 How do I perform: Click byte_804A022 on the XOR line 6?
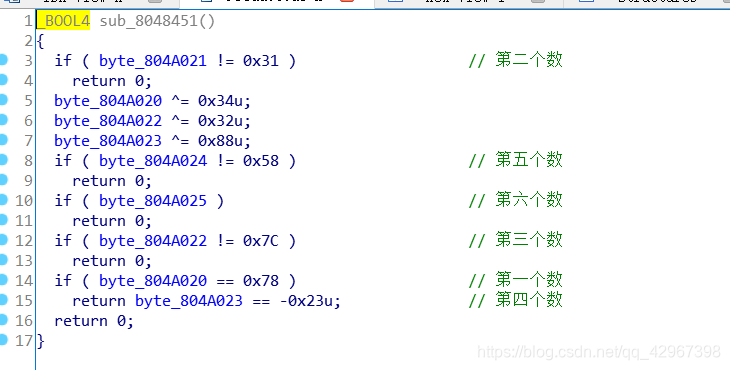[x=108, y=121]
